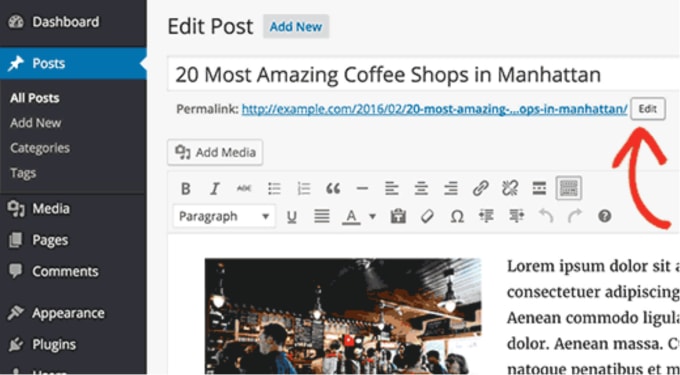
Task: Create a bulleted list
Action: (274, 189)
